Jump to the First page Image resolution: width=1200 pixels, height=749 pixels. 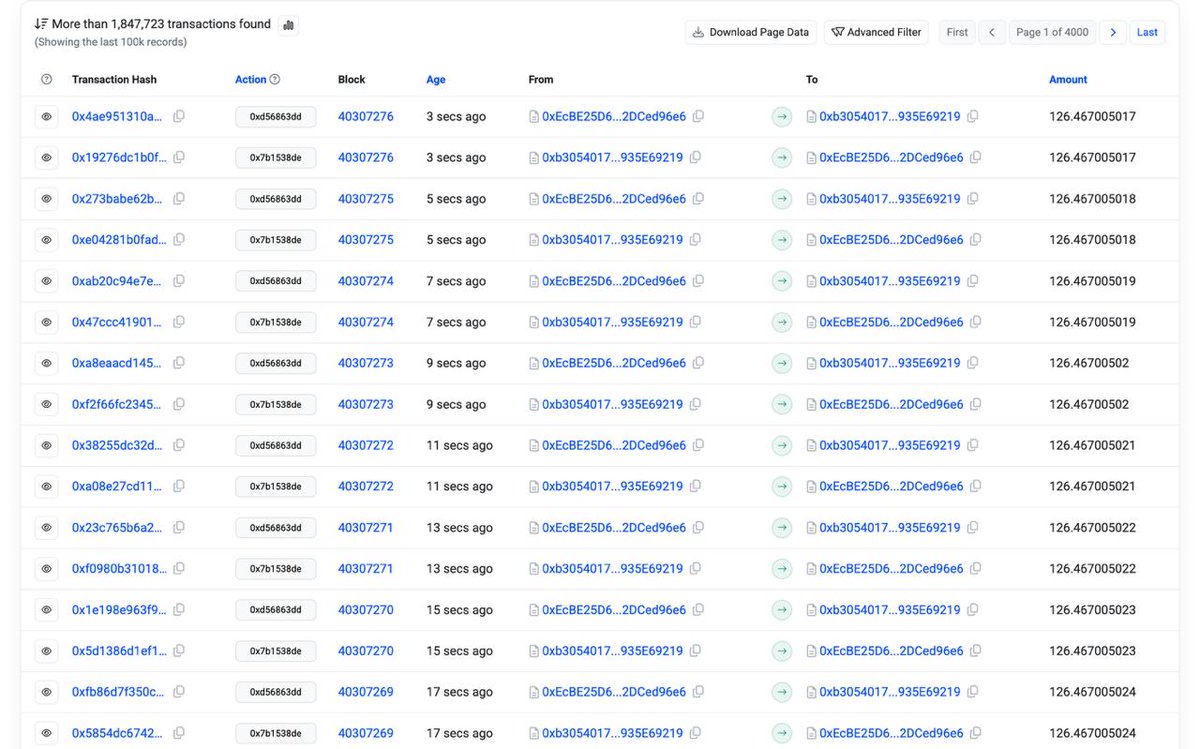click(957, 32)
